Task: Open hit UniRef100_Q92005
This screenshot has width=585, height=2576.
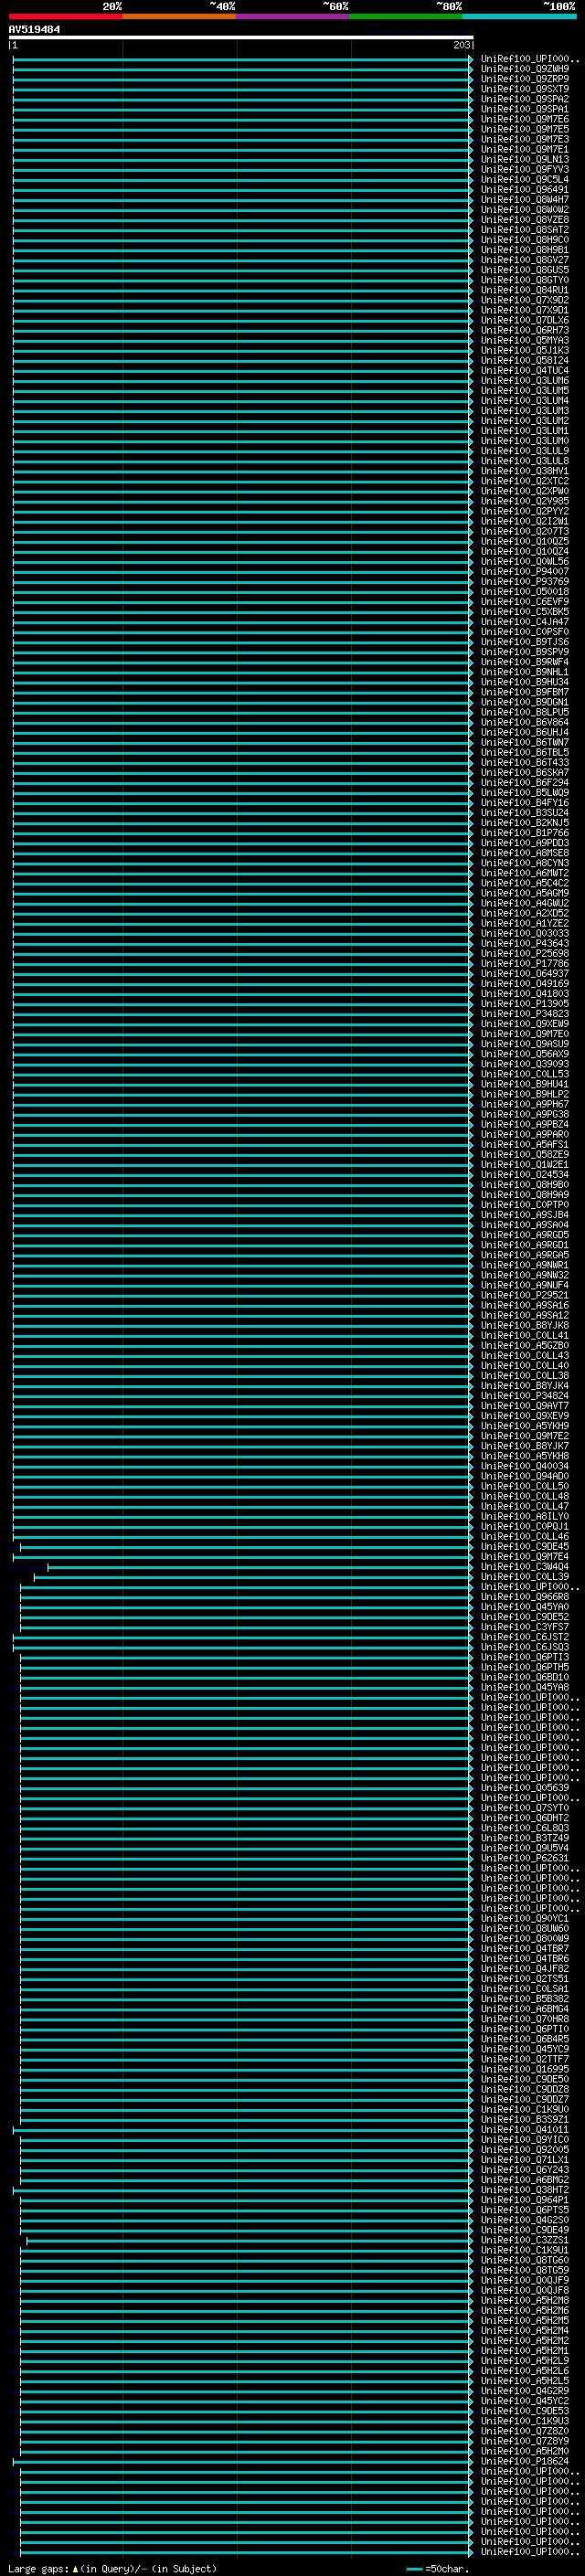Action: pos(525,2149)
